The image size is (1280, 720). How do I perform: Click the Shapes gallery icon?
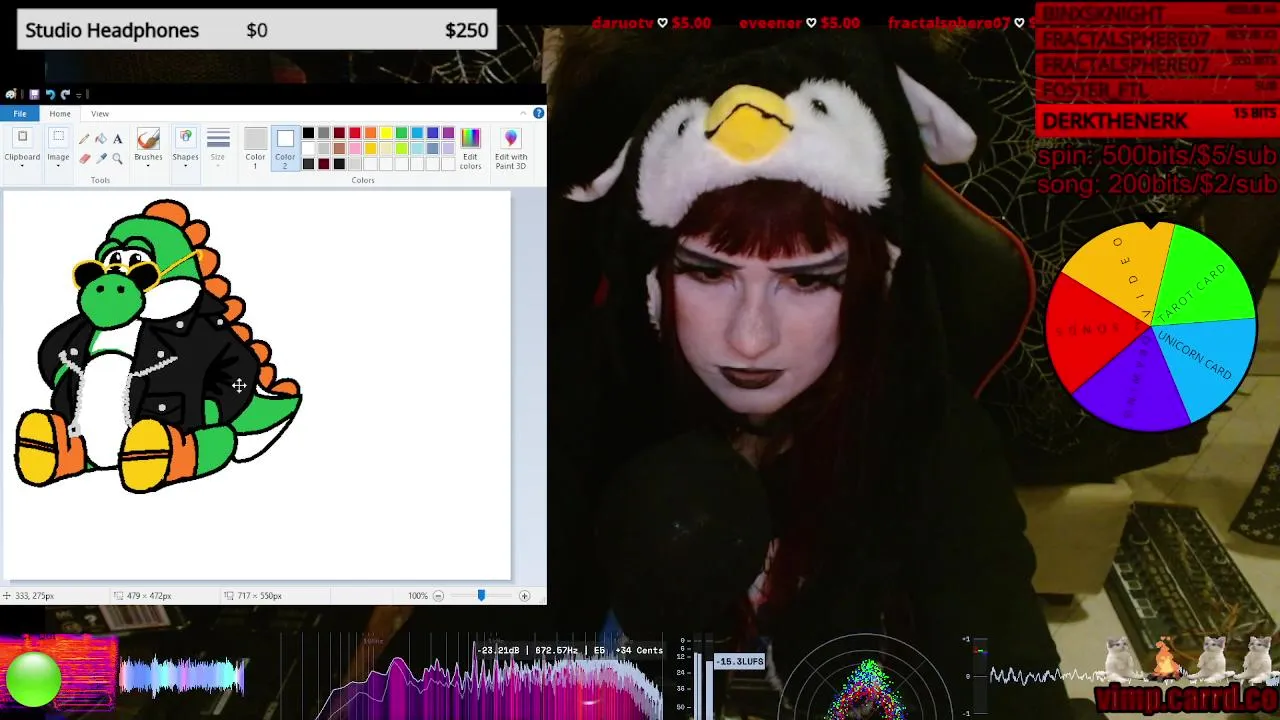tap(185, 138)
